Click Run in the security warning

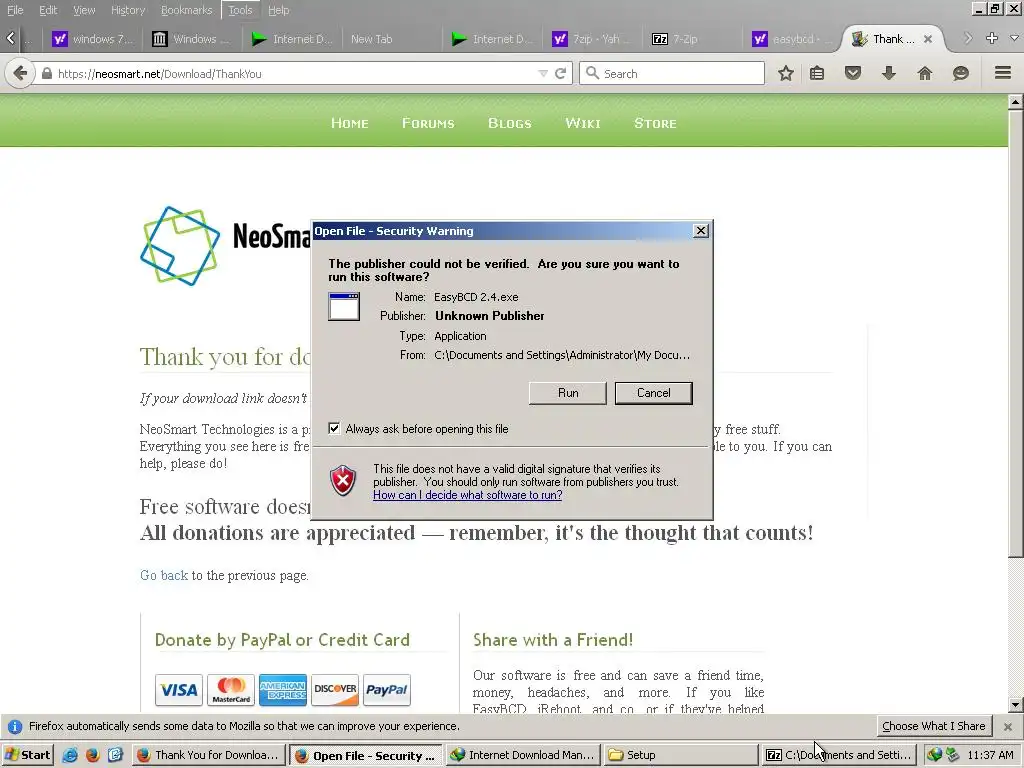tap(568, 392)
